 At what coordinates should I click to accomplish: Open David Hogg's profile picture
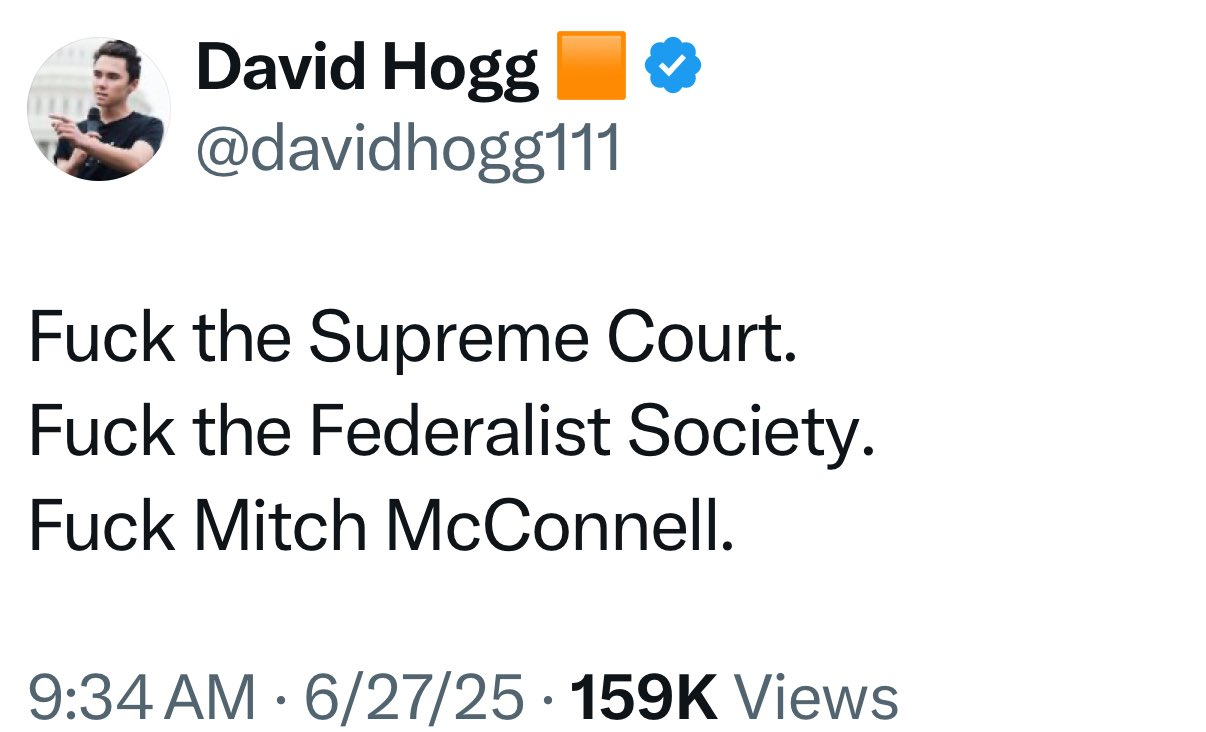coord(99,109)
